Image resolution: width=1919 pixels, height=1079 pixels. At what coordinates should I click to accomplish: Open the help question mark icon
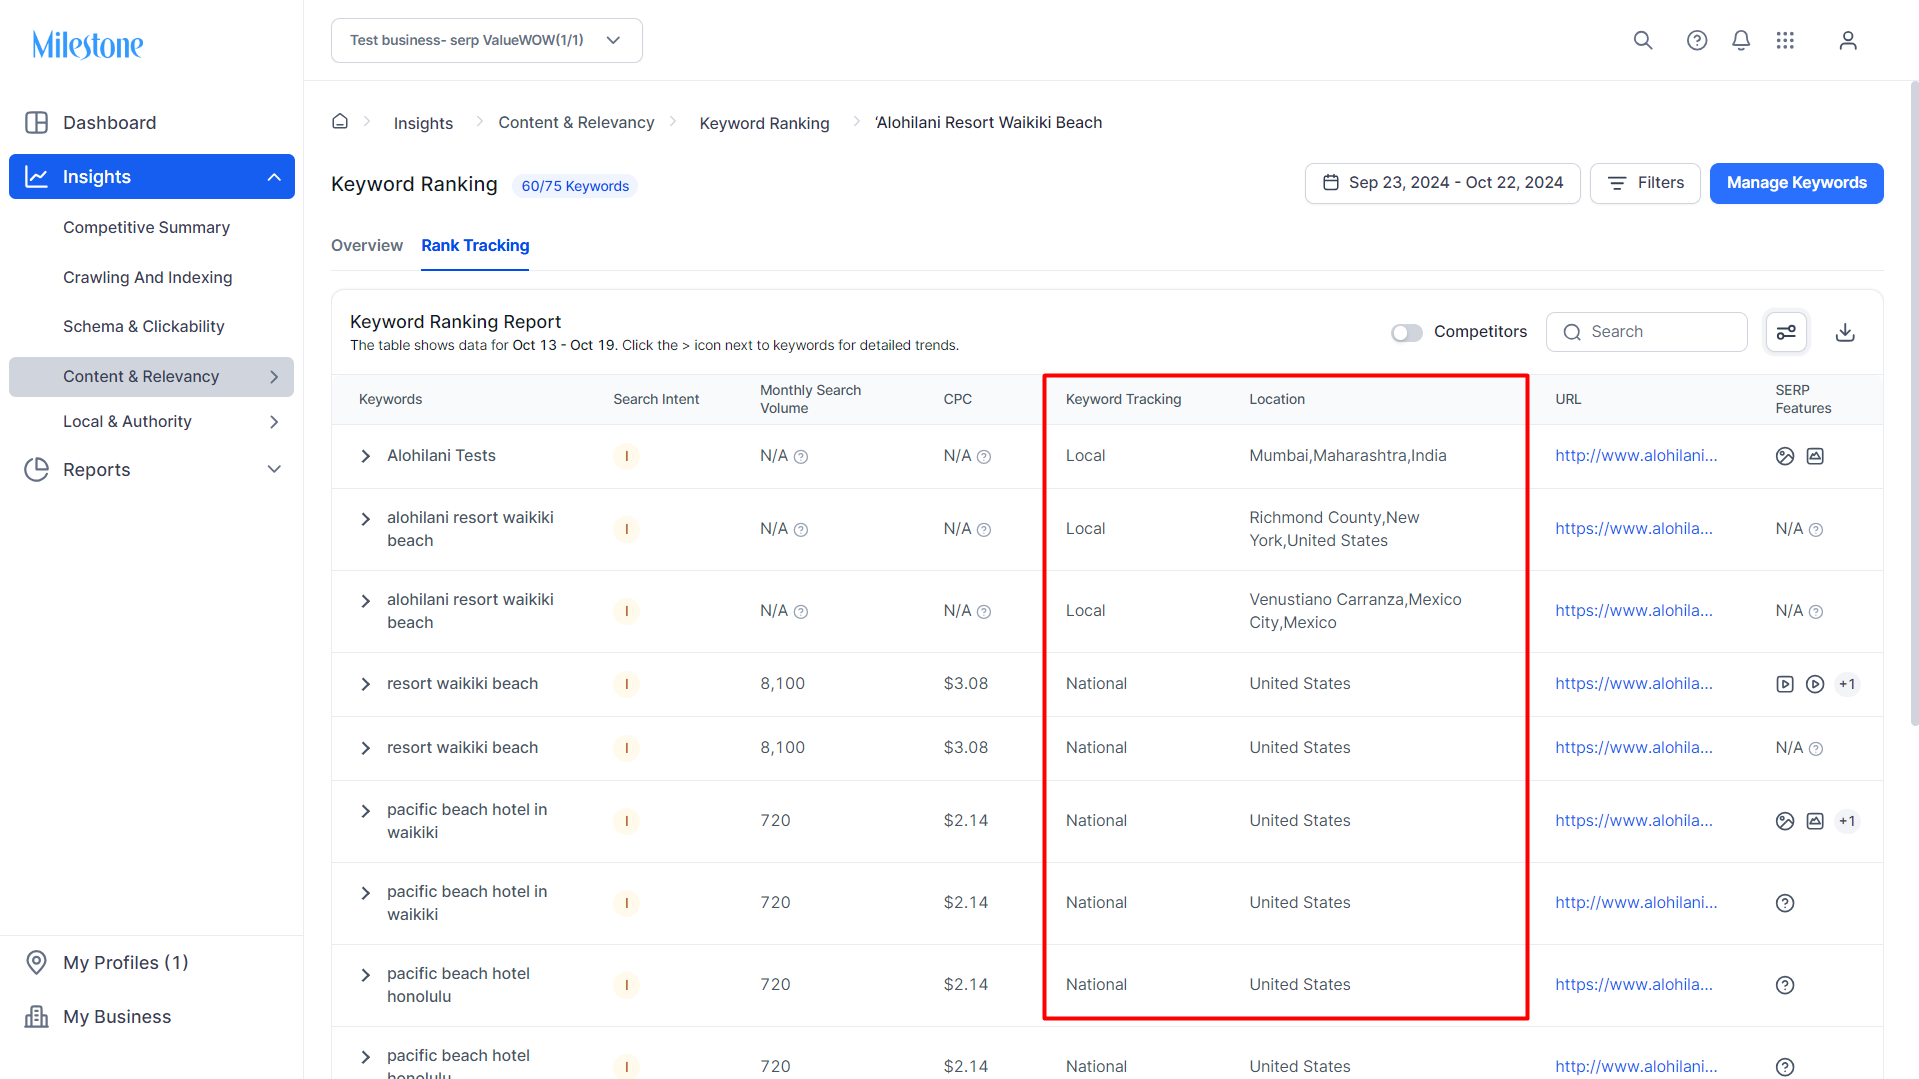click(1697, 40)
